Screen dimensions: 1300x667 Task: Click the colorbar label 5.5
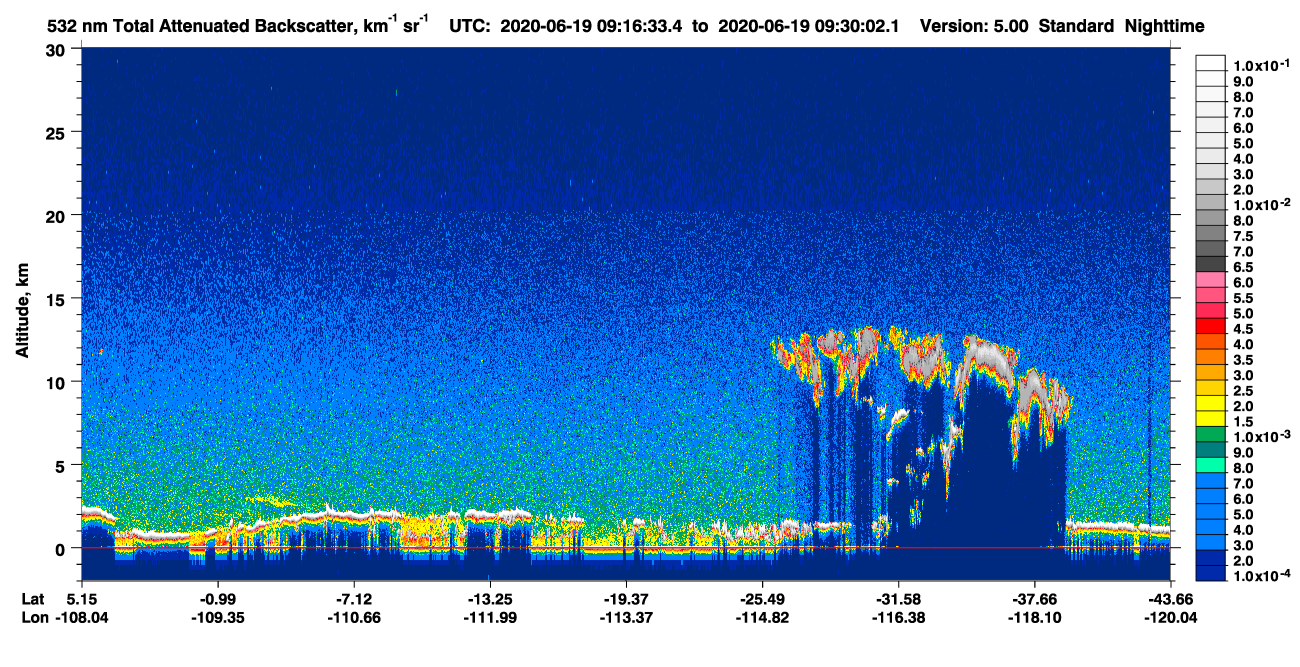(x=1243, y=298)
